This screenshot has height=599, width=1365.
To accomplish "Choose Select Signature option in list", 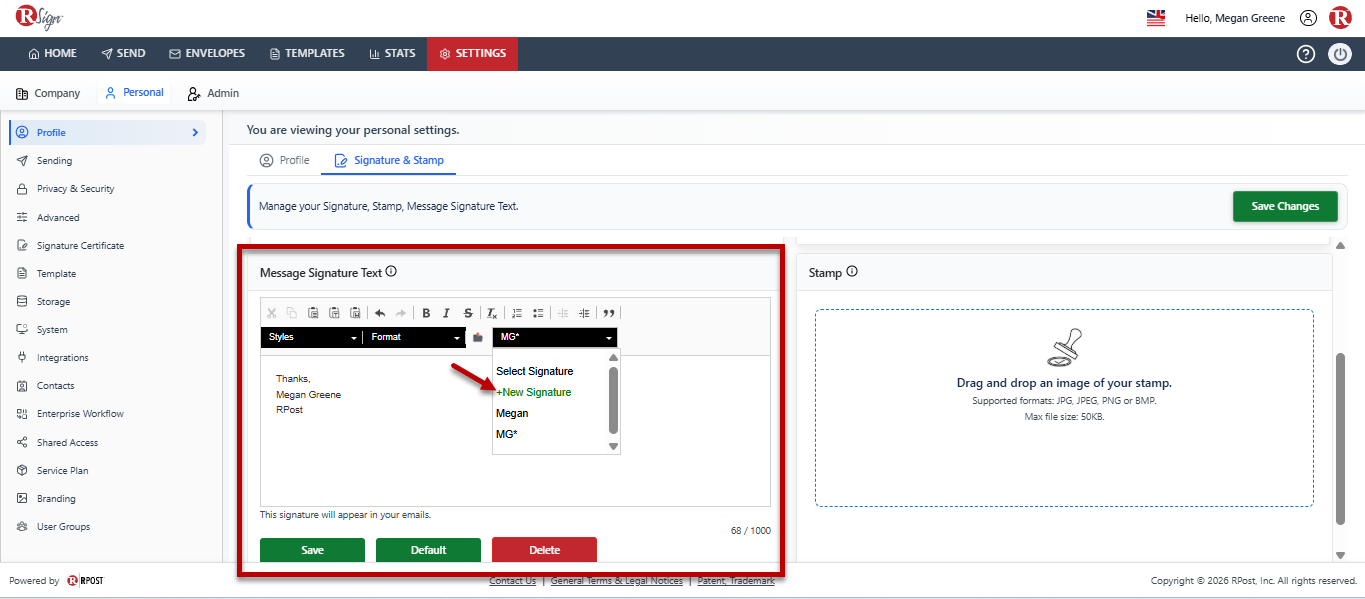I will point(535,371).
